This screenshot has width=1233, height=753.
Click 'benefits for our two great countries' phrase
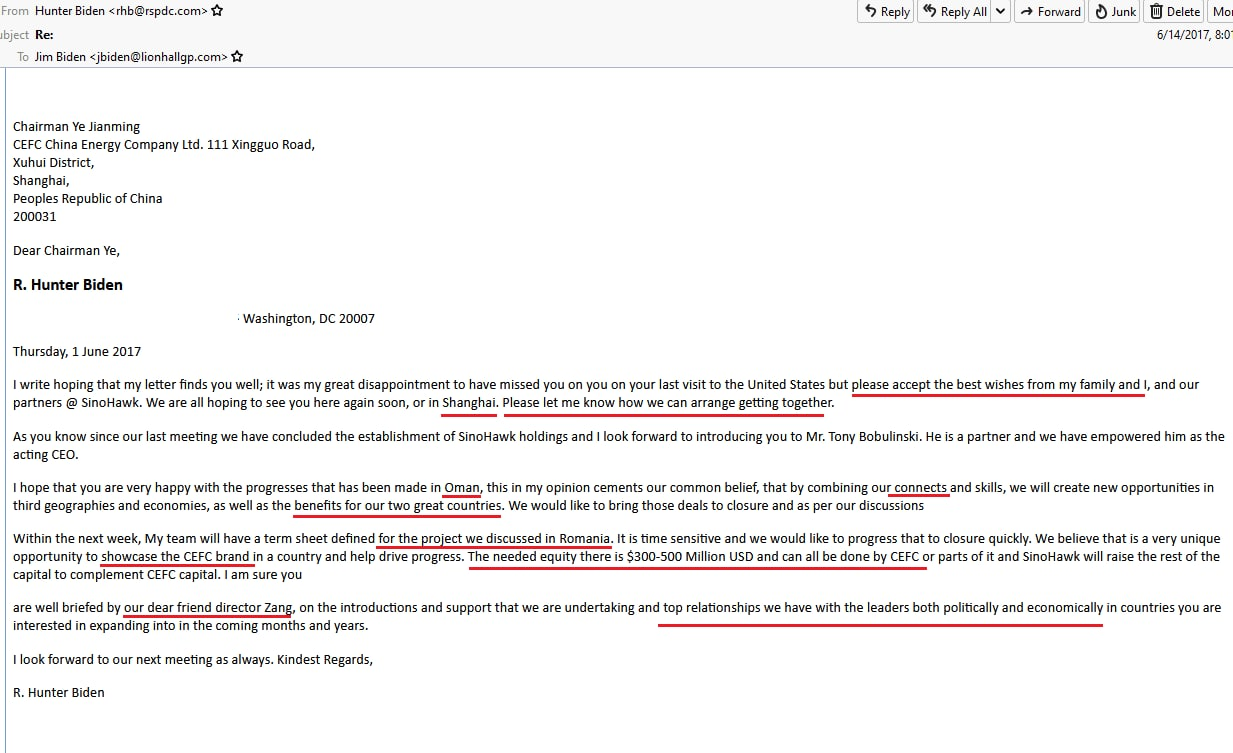(x=397, y=506)
